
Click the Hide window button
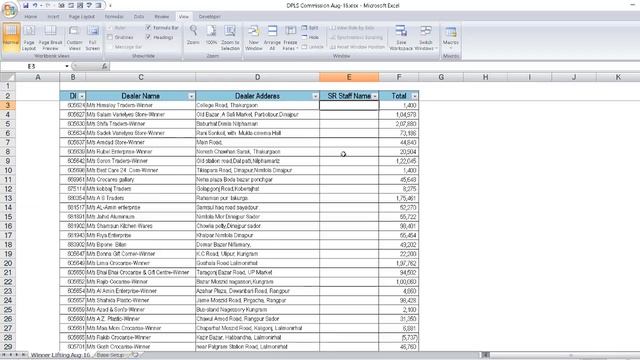click(310, 37)
